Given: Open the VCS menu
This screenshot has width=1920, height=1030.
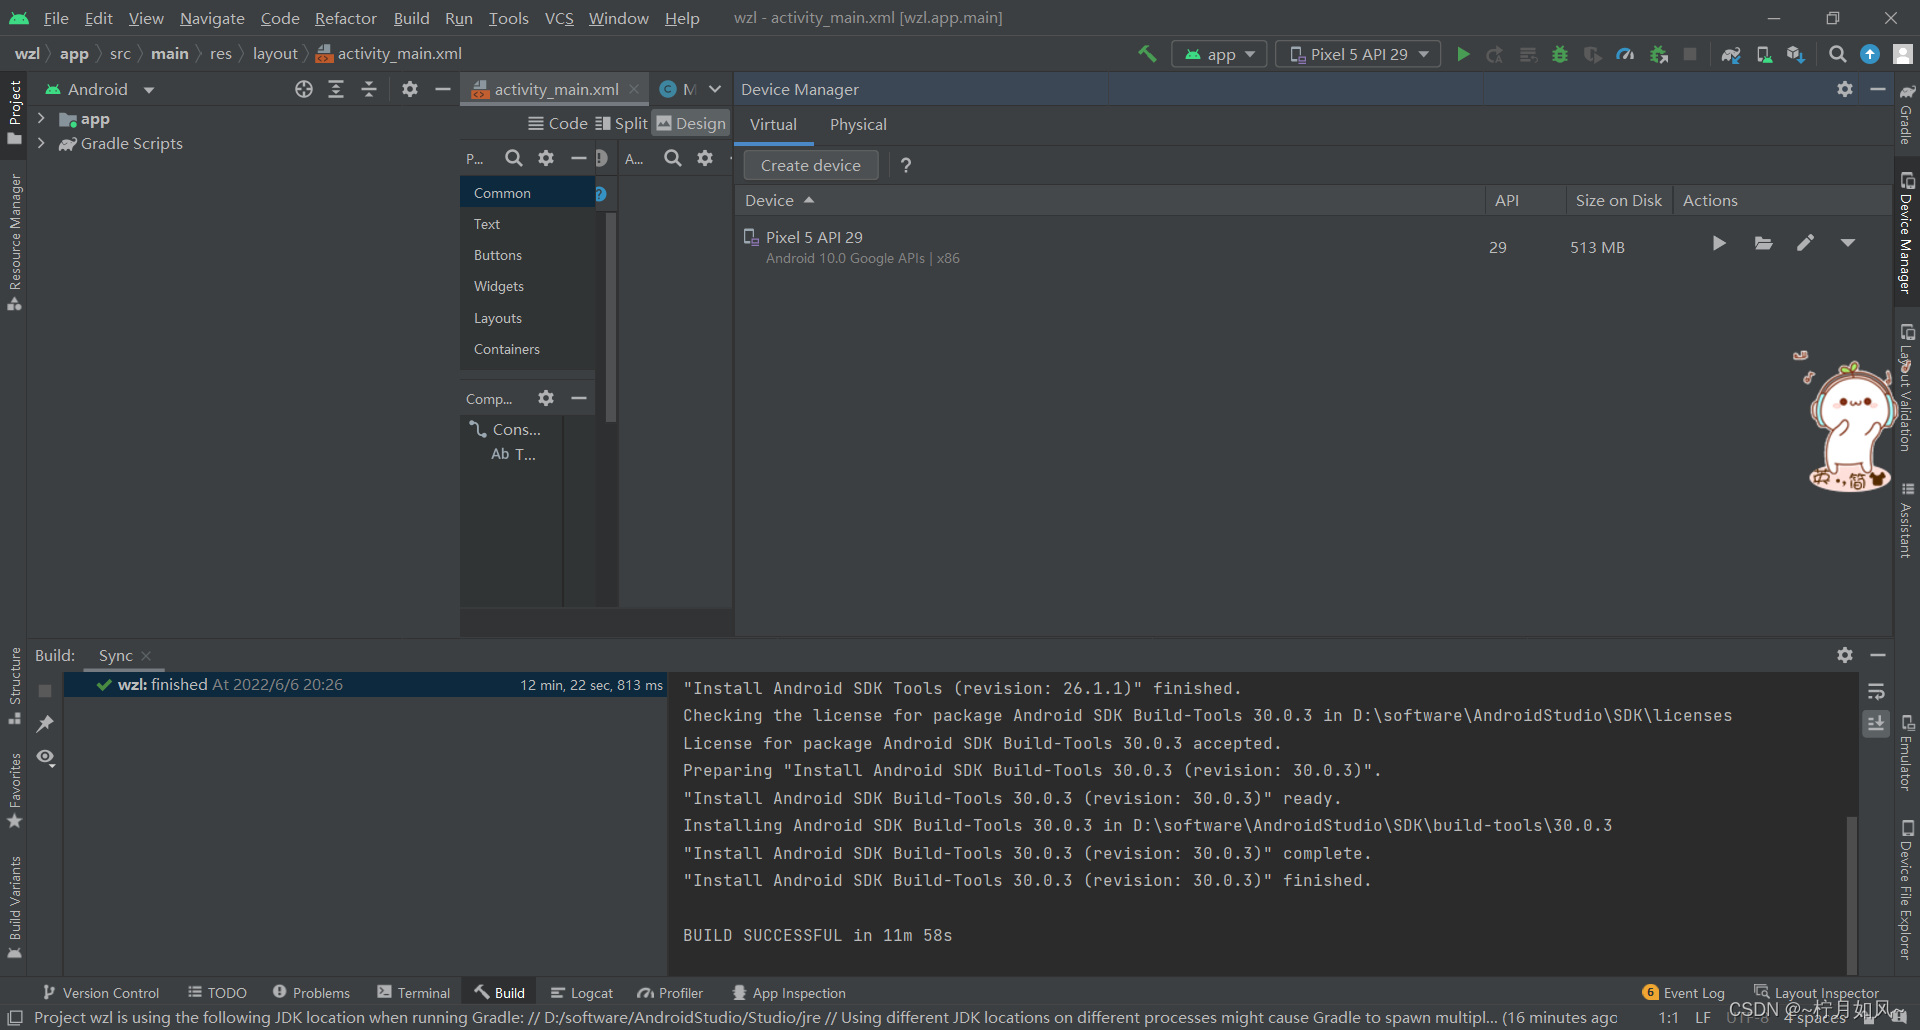Looking at the screenshot, I should point(559,18).
